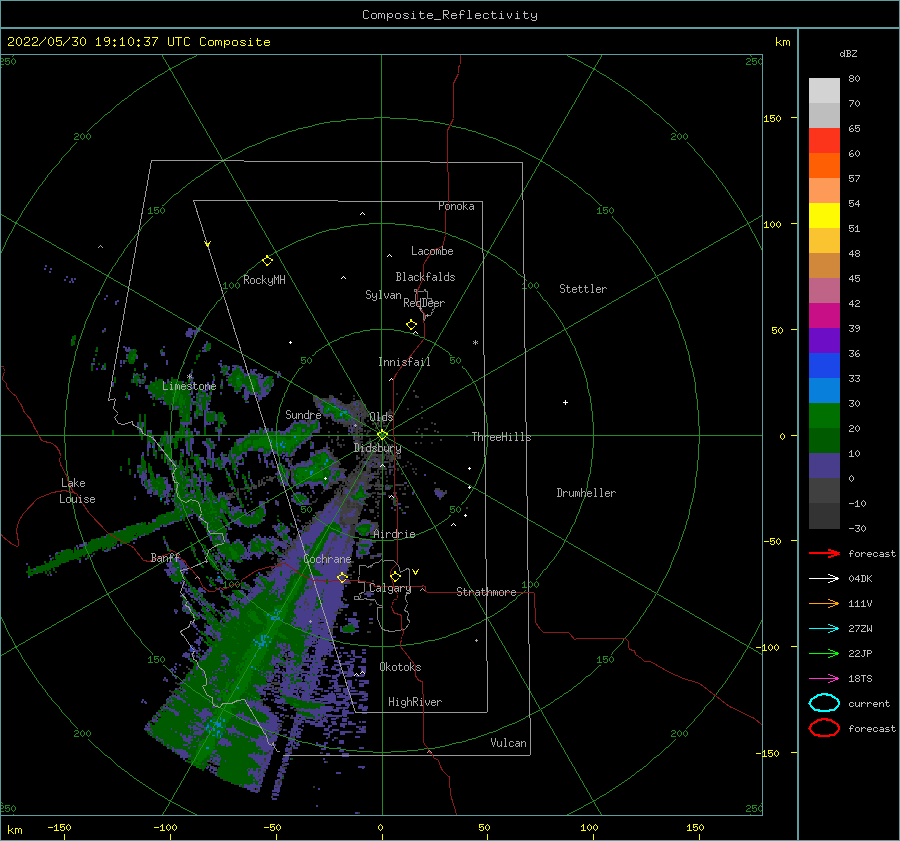Select the darkest grey -30 dBZ swatch

tap(824, 516)
